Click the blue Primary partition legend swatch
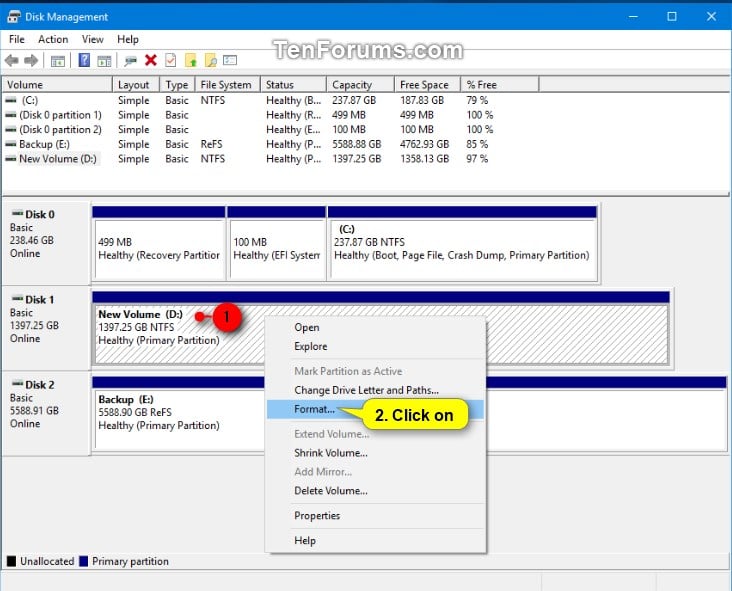 coord(84,561)
